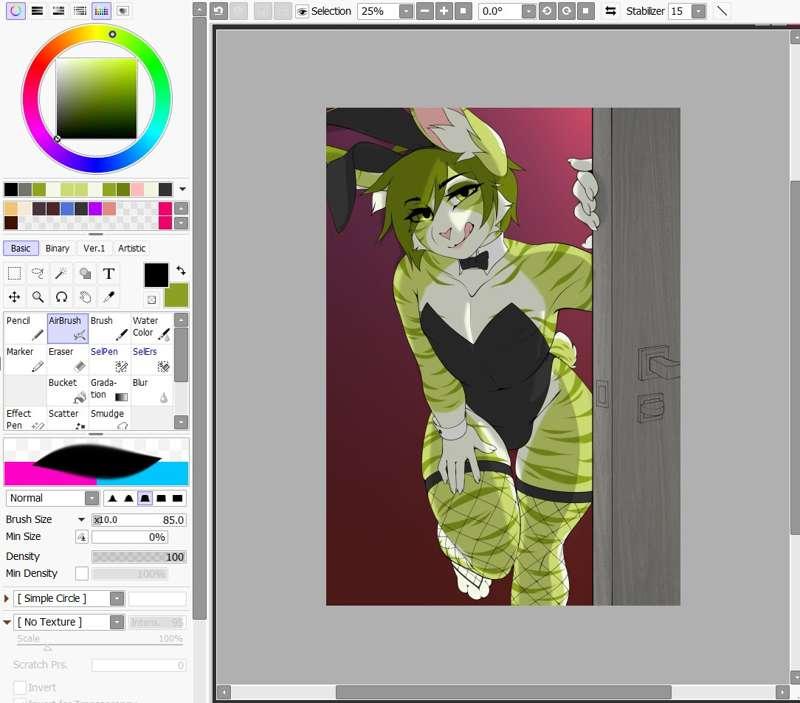This screenshot has height=703, width=800.
Task: Choose the AirBrush tool
Action: click(67, 328)
